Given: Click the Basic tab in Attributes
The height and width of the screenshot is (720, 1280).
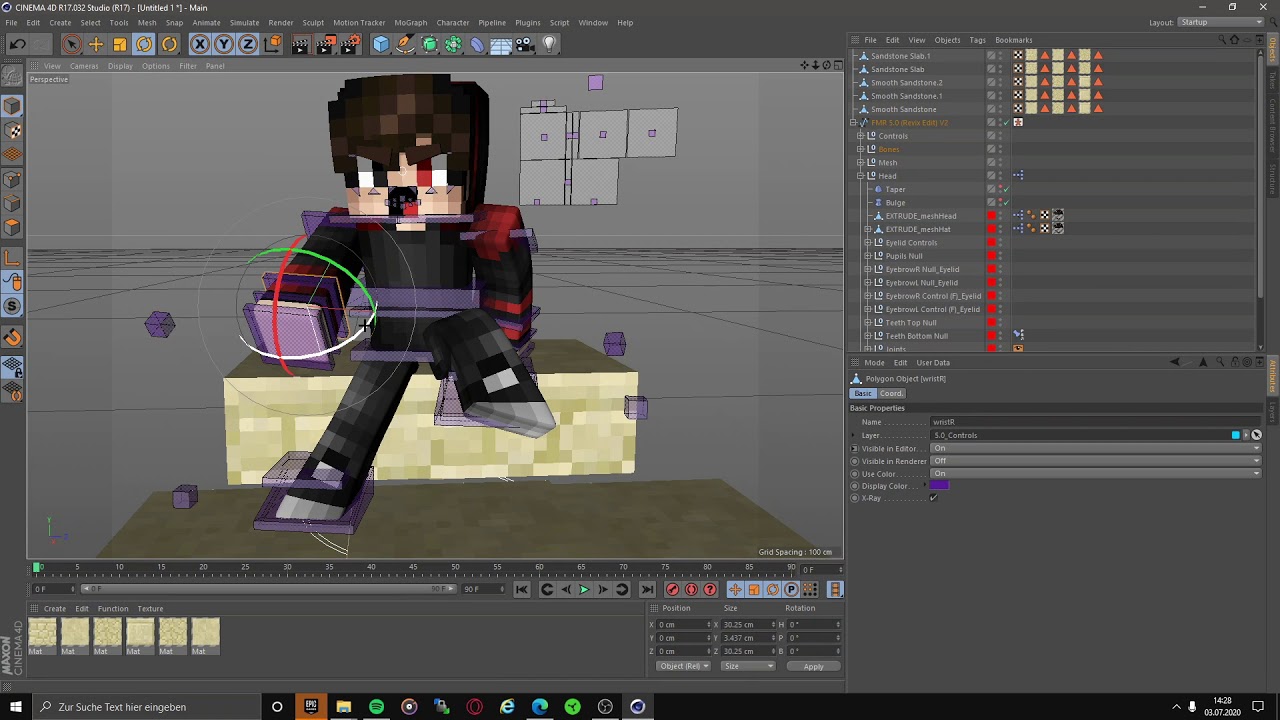Looking at the screenshot, I should 862,393.
